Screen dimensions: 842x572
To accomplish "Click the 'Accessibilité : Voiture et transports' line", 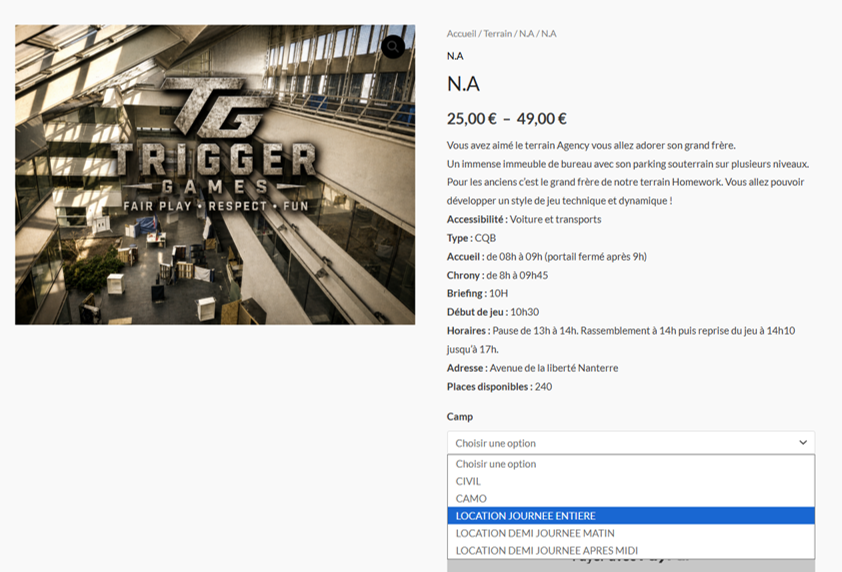I will tap(524, 219).
